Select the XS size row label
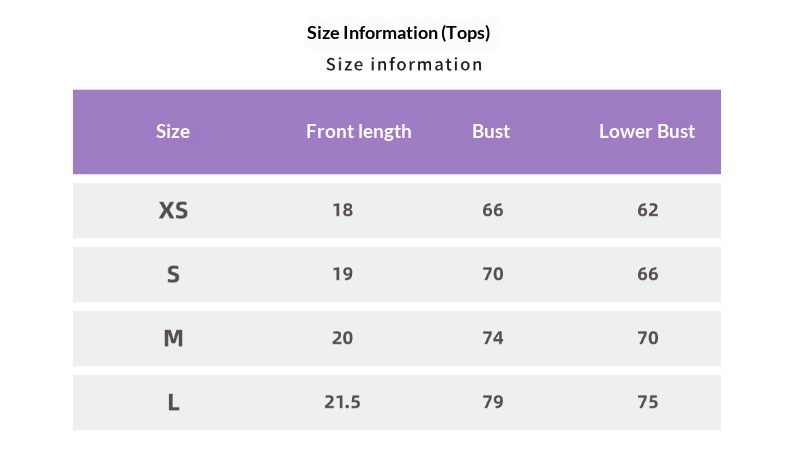Viewport: 790px width, 473px height. point(173,210)
